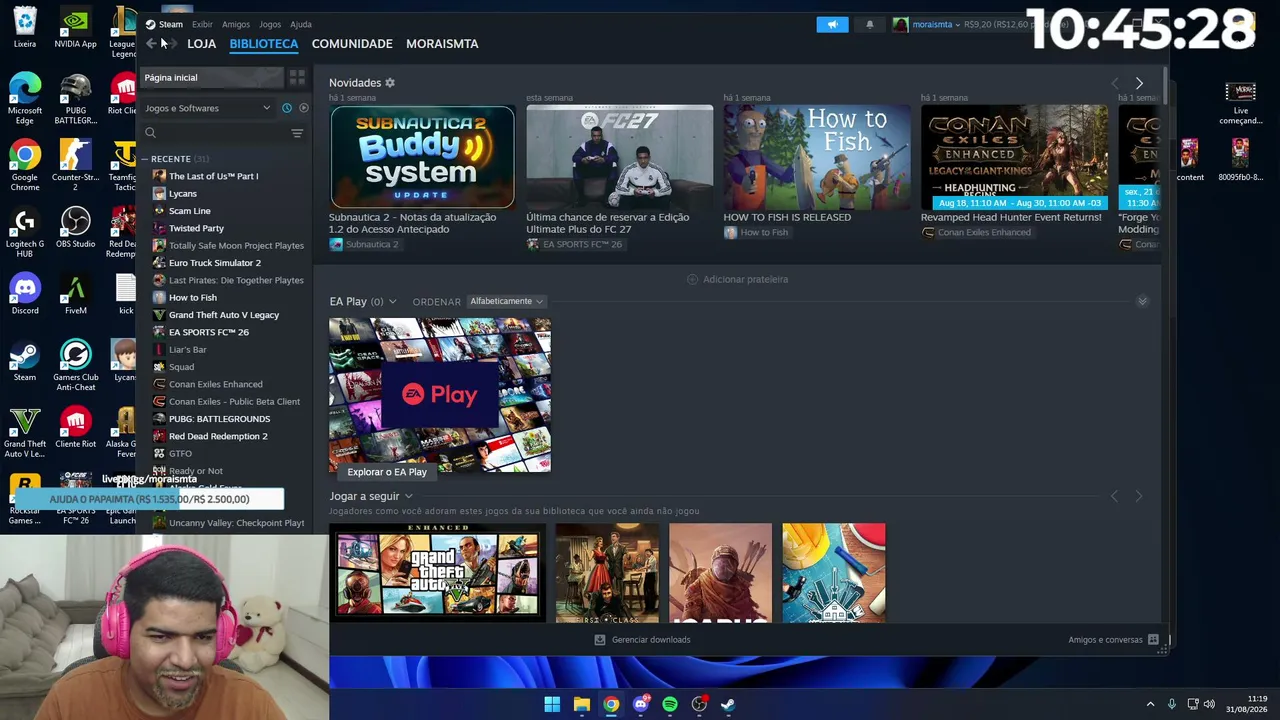
Task: Open the EA Play banner thumbnail
Action: pyautogui.click(x=440, y=394)
